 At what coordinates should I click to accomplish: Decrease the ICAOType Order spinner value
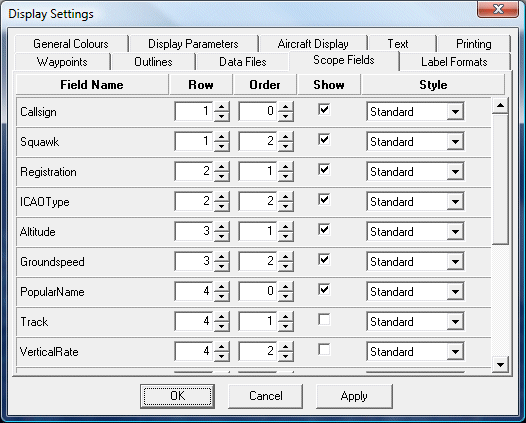pos(285,207)
